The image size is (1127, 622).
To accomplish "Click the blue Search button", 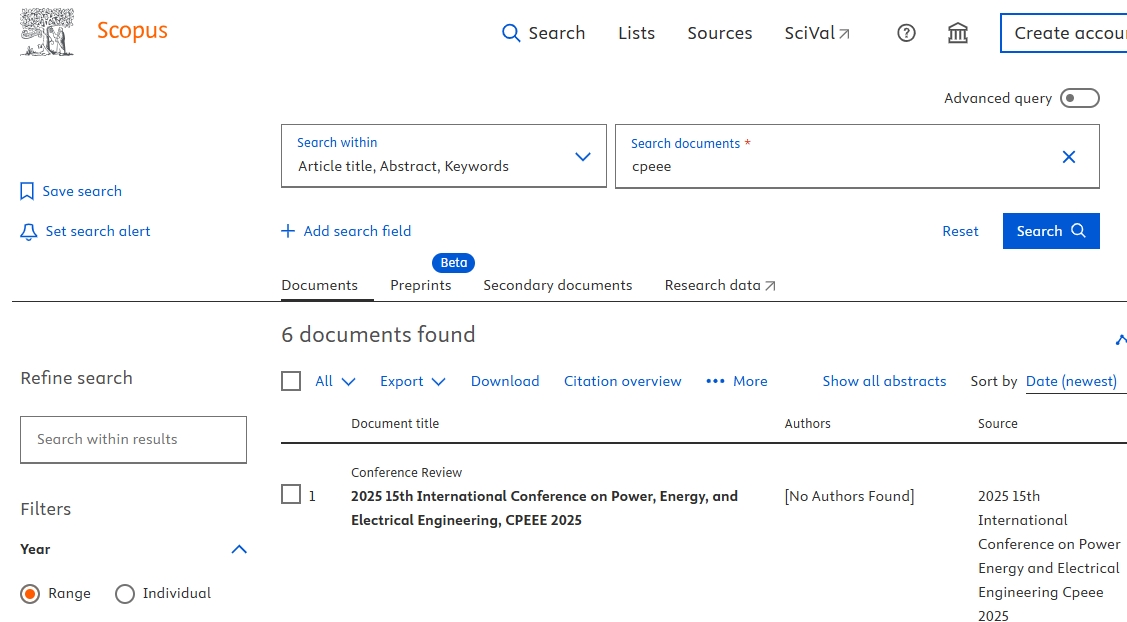I will [x=1051, y=231].
